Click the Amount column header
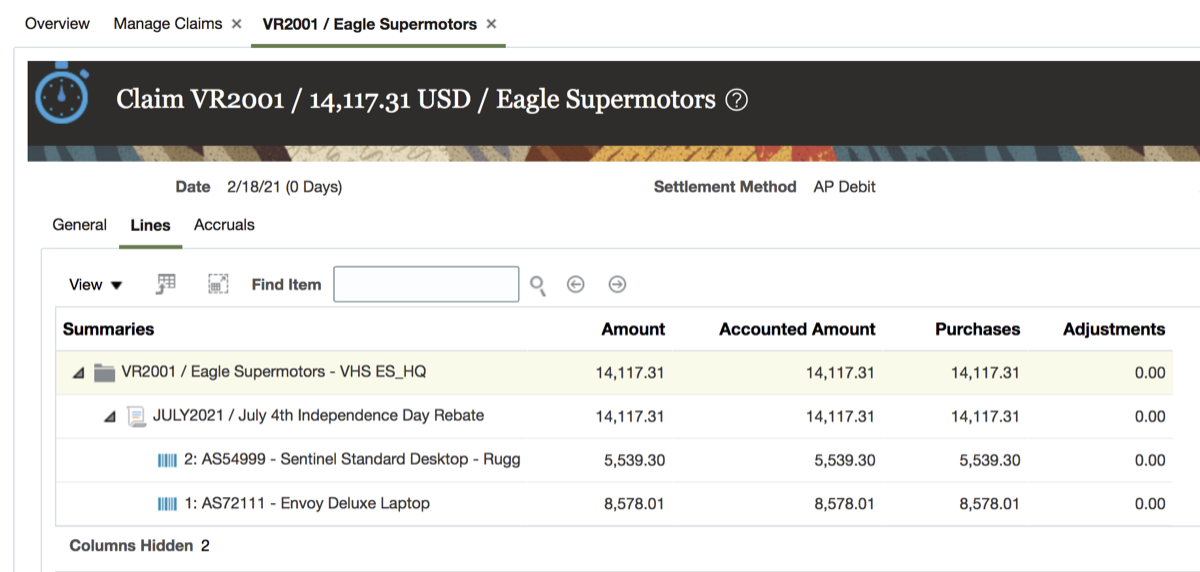The image size is (1200, 572). coord(633,329)
